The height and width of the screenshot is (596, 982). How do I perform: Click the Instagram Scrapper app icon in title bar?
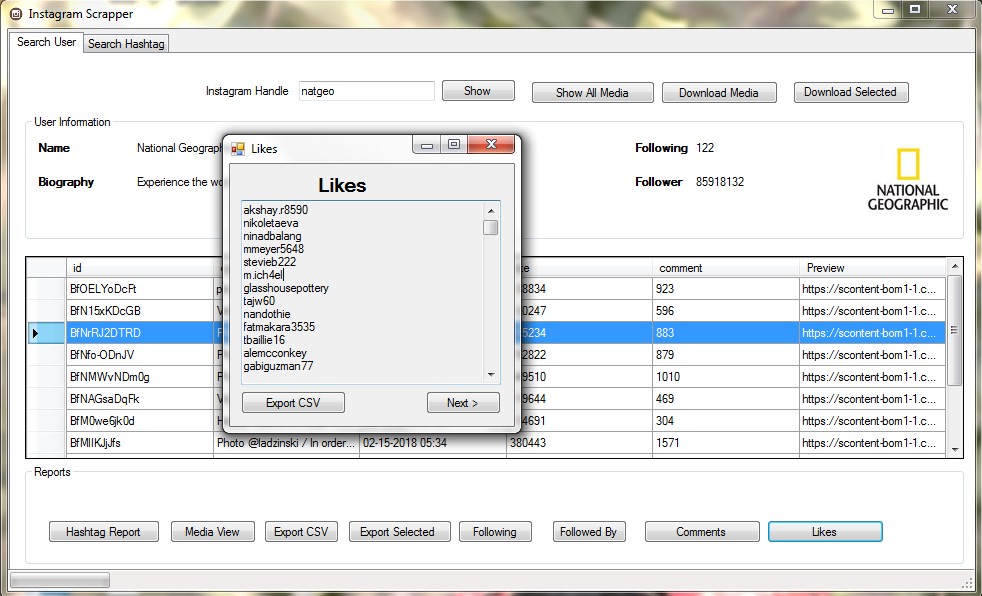tap(16, 14)
